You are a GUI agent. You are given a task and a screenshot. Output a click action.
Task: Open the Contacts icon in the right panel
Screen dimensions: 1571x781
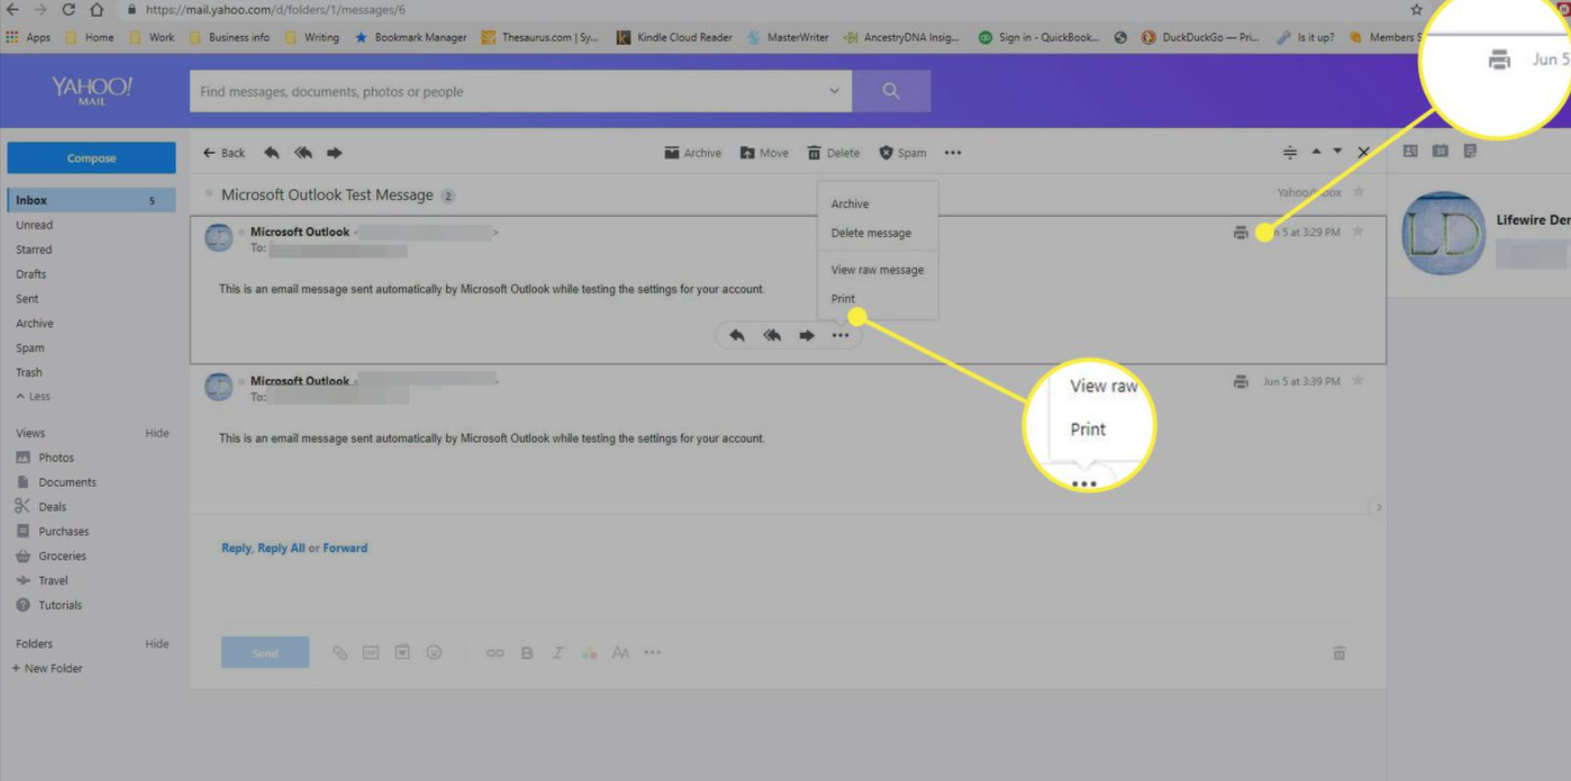pyautogui.click(x=1410, y=151)
